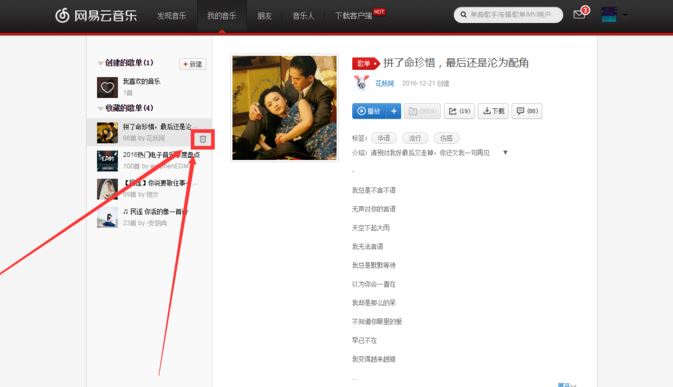Click the 下载 download button

[494, 111]
